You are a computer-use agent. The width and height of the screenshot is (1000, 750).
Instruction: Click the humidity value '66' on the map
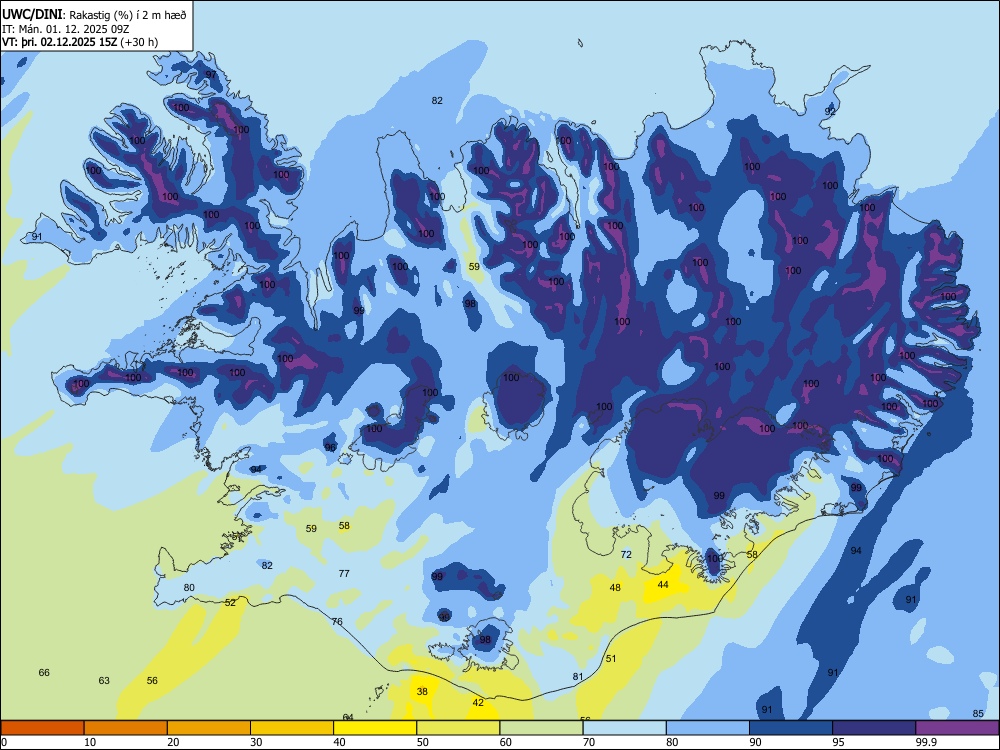pyautogui.click(x=44, y=672)
